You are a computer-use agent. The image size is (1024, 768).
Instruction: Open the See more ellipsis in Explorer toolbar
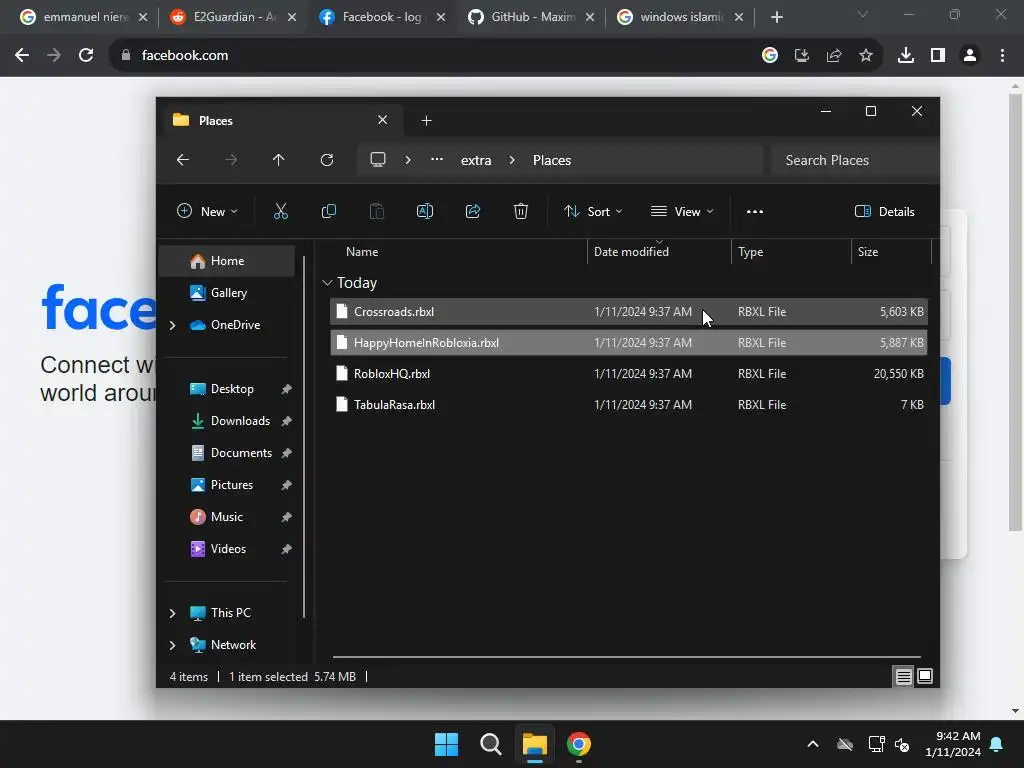point(755,212)
